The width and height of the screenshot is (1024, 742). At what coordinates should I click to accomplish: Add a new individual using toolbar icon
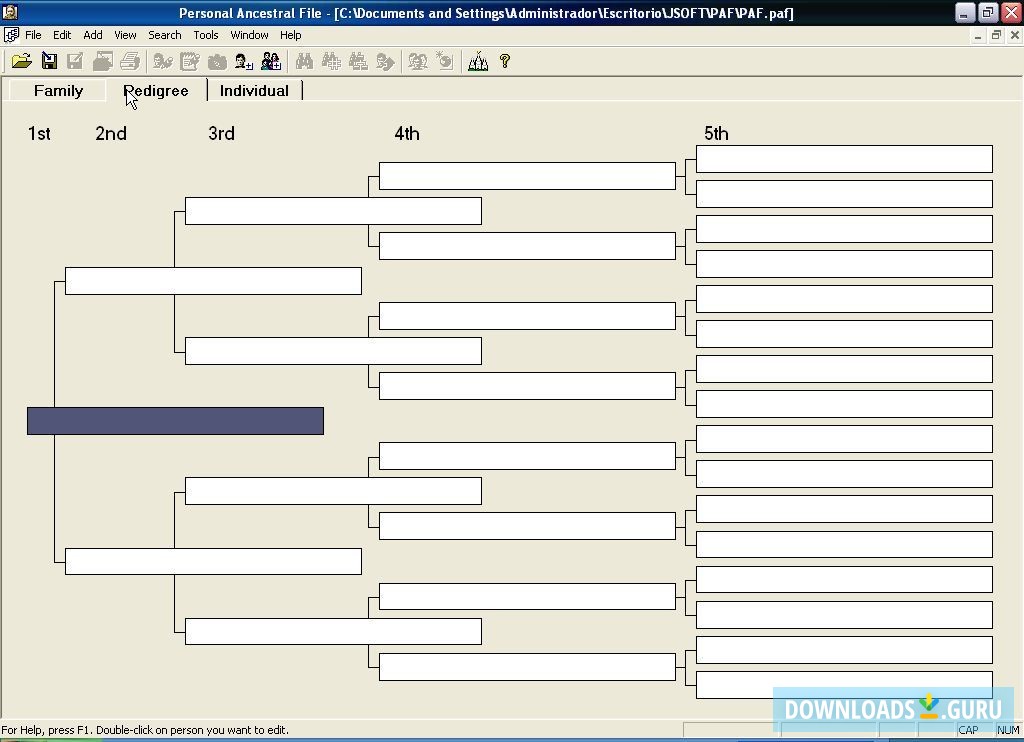(x=244, y=61)
